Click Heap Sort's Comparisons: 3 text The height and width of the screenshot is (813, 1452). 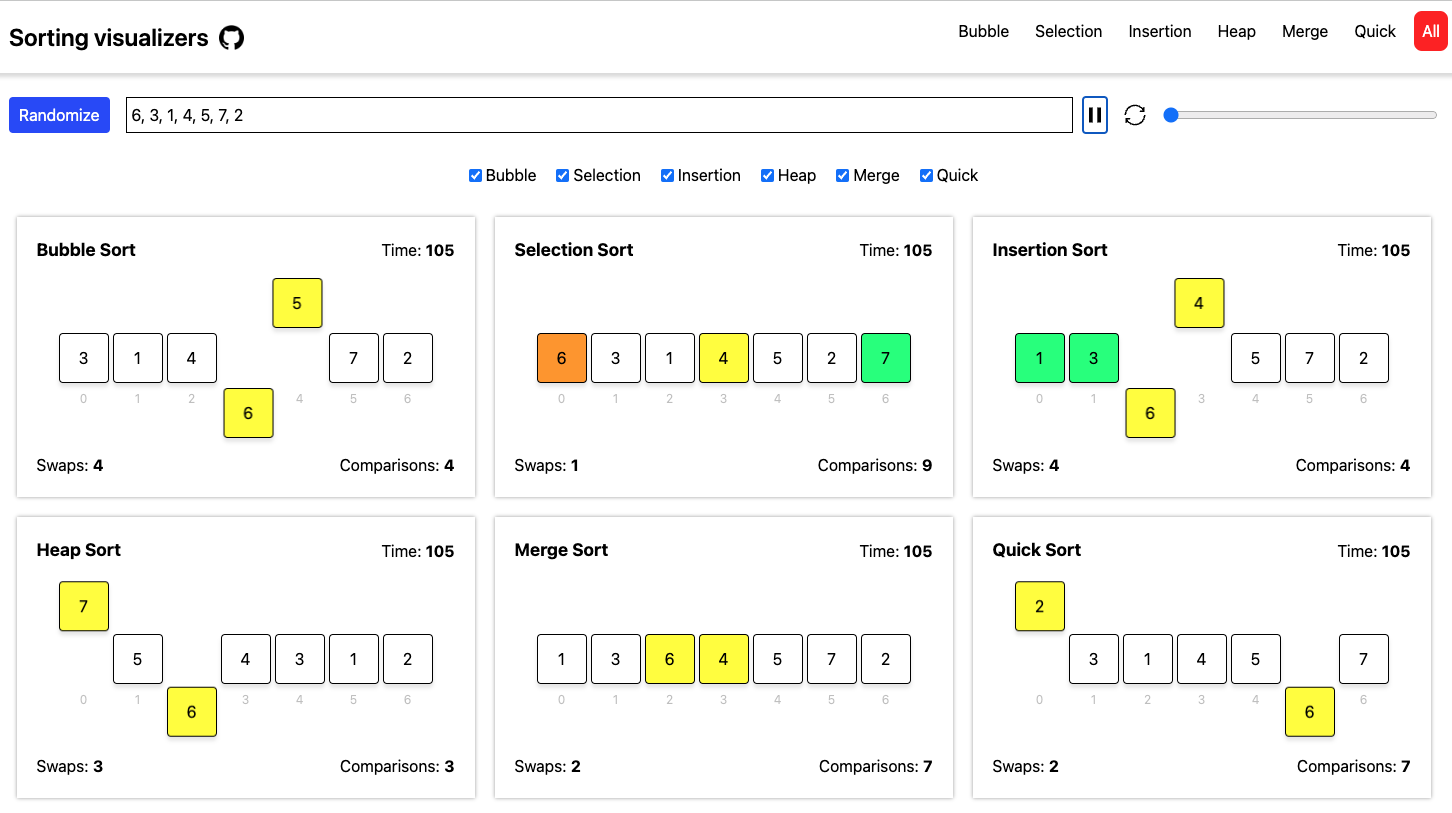(x=397, y=766)
